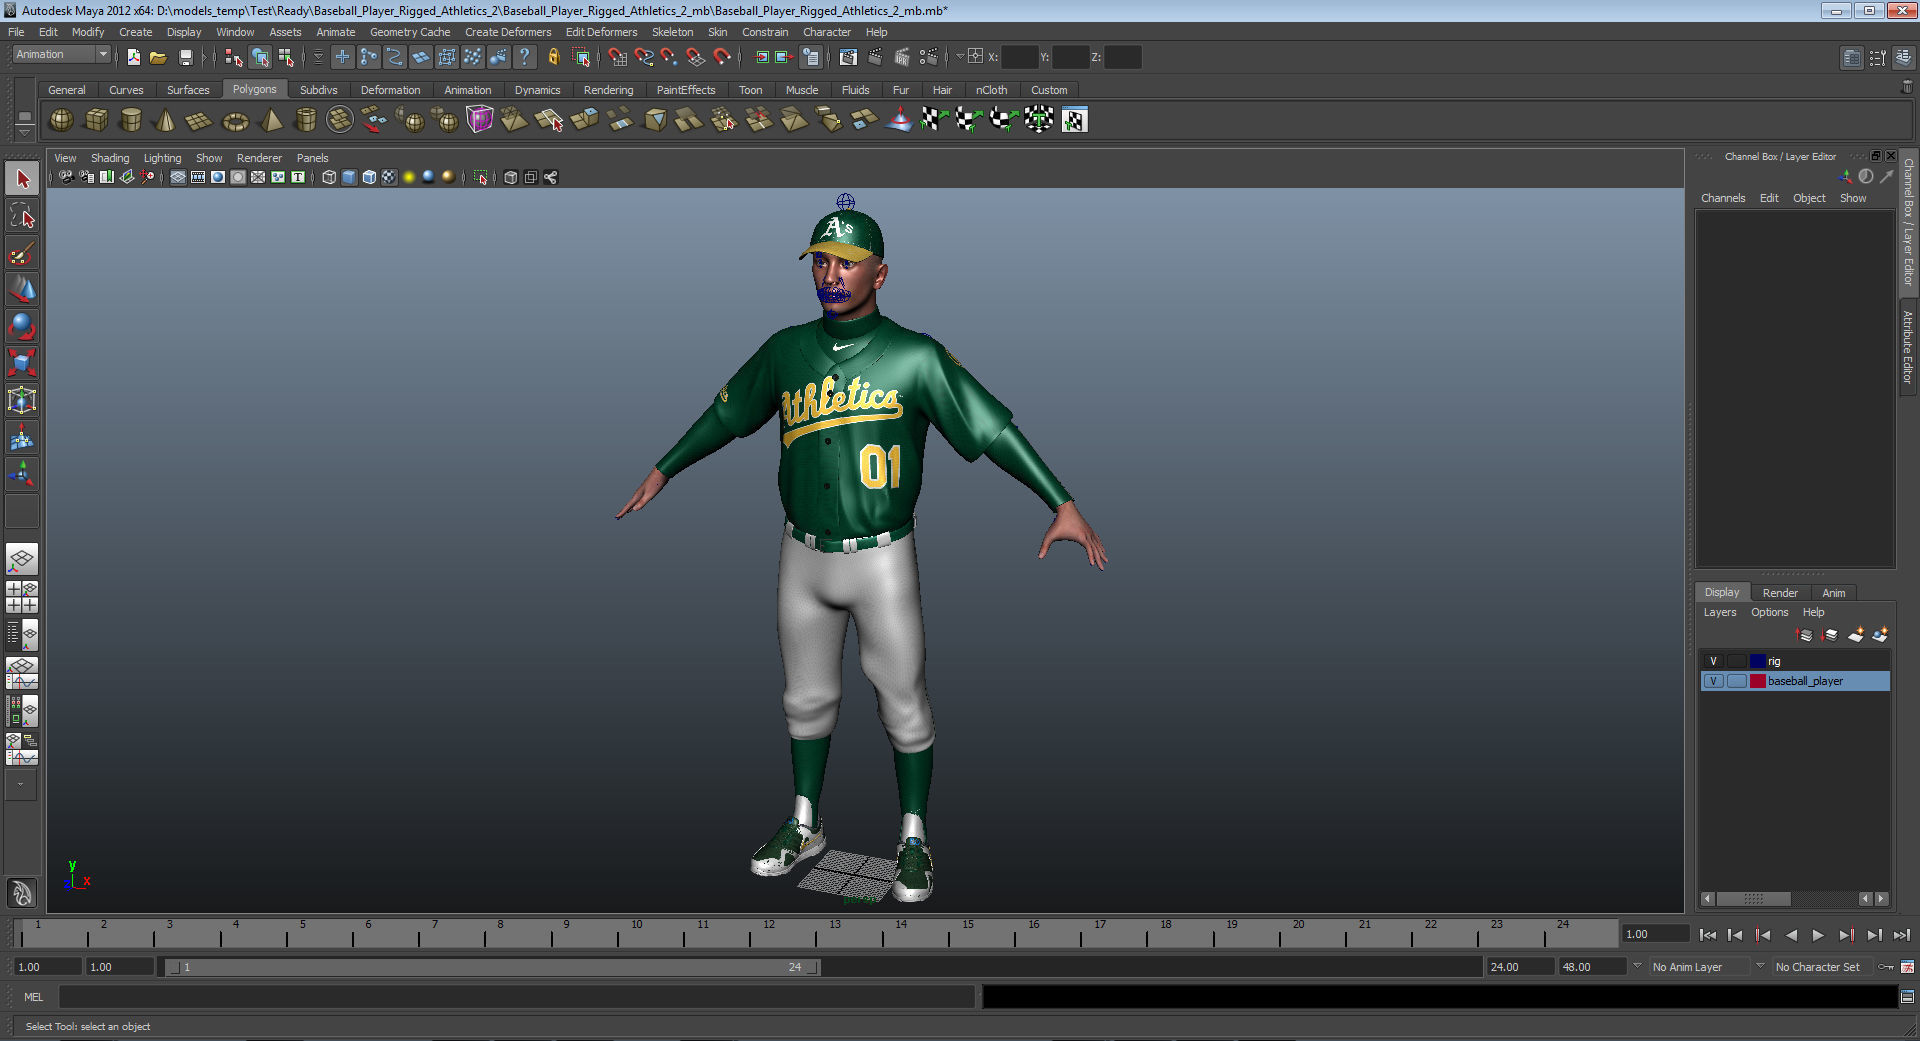The height and width of the screenshot is (1041, 1920).
Task: Open the Layers menu in Layer Editor
Action: tap(1720, 612)
